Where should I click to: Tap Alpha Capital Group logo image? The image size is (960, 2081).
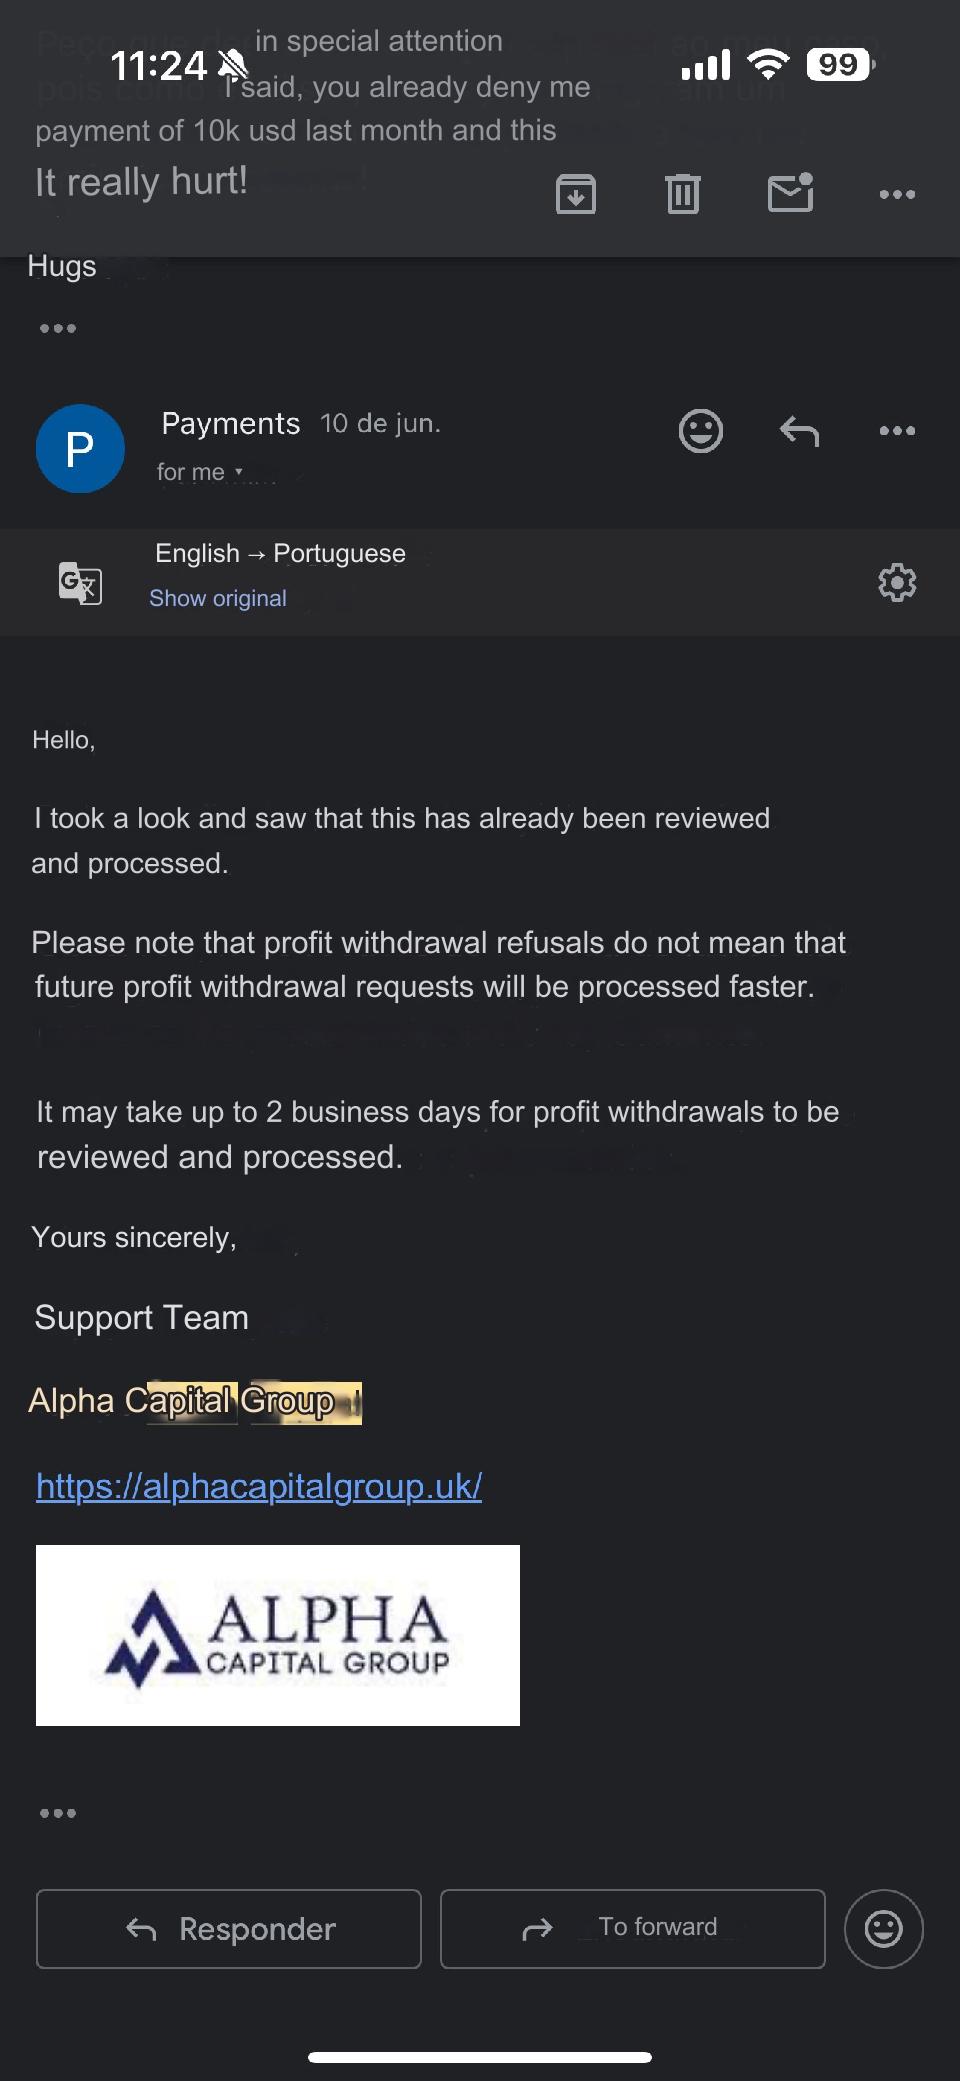[x=278, y=1635]
